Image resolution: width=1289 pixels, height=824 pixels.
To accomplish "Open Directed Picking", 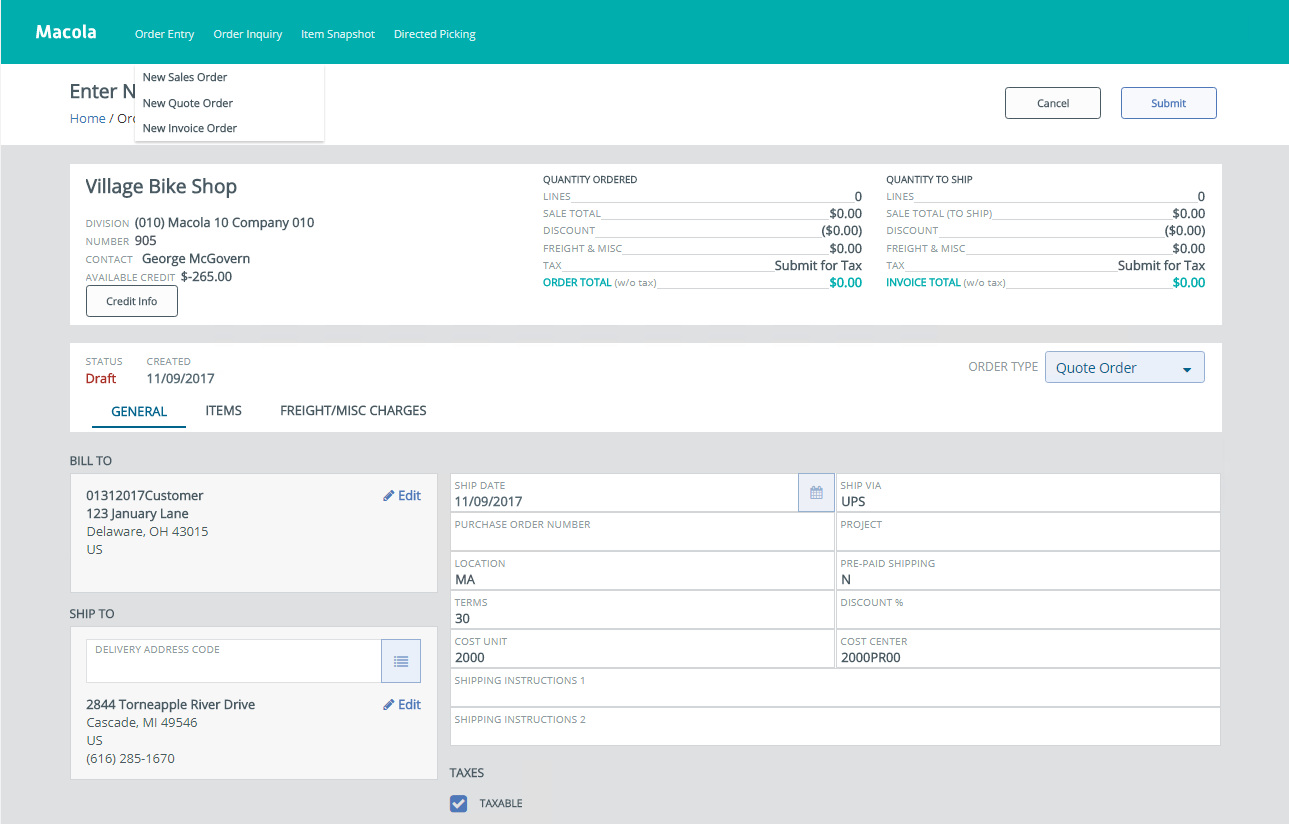I will (x=435, y=34).
